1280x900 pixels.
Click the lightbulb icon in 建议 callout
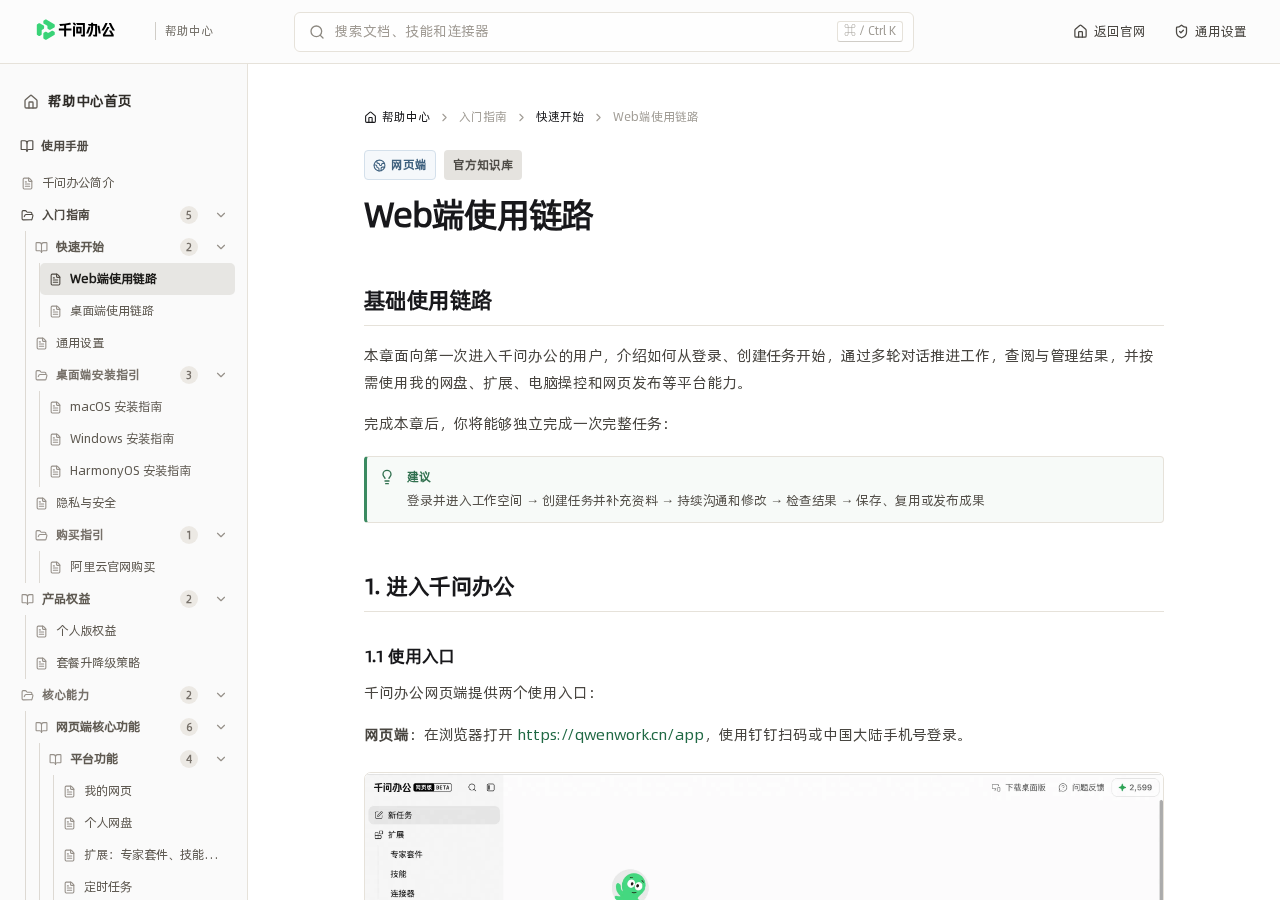[x=387, y=477]
